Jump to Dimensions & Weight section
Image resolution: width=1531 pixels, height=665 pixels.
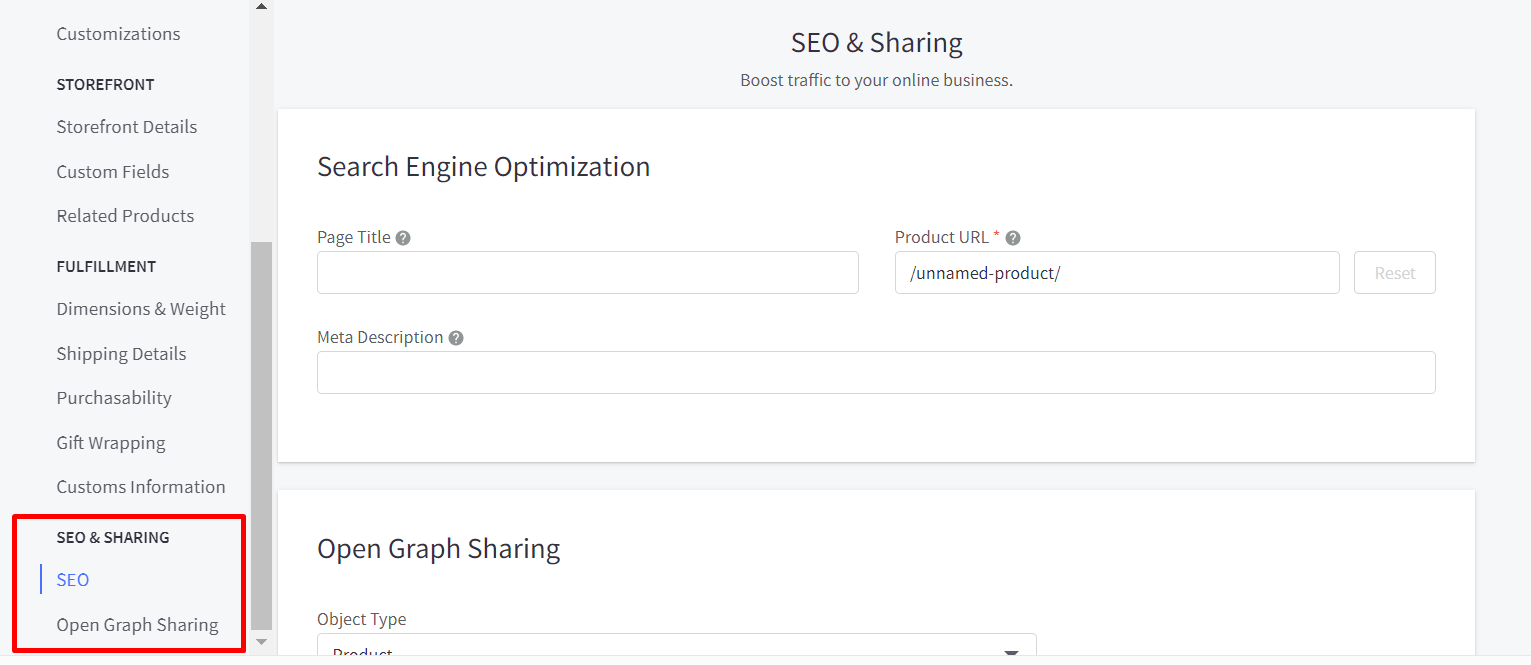141,309
